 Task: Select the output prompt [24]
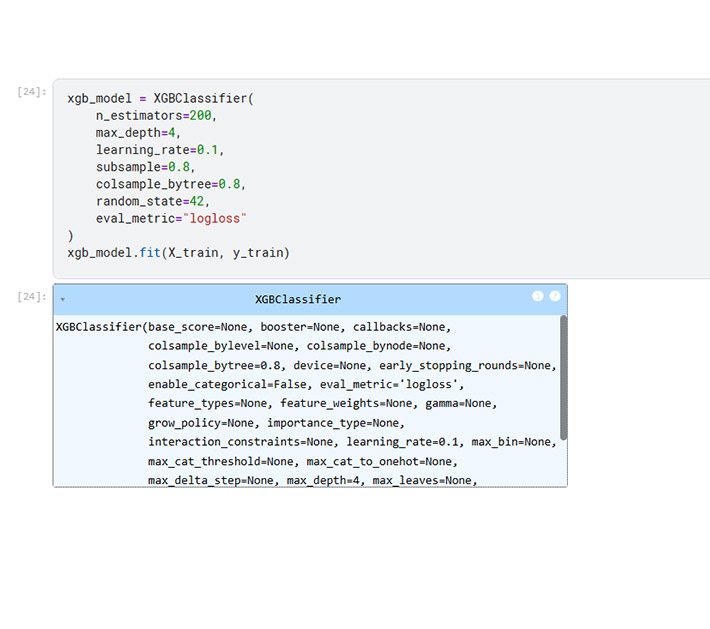click(31, 297)
